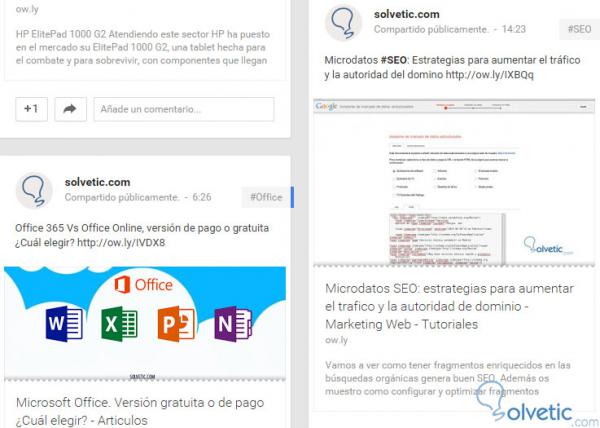Click the OneNote icon in Office banner
The width and height of the screenshot is (600, 428).
click(233, 324)
